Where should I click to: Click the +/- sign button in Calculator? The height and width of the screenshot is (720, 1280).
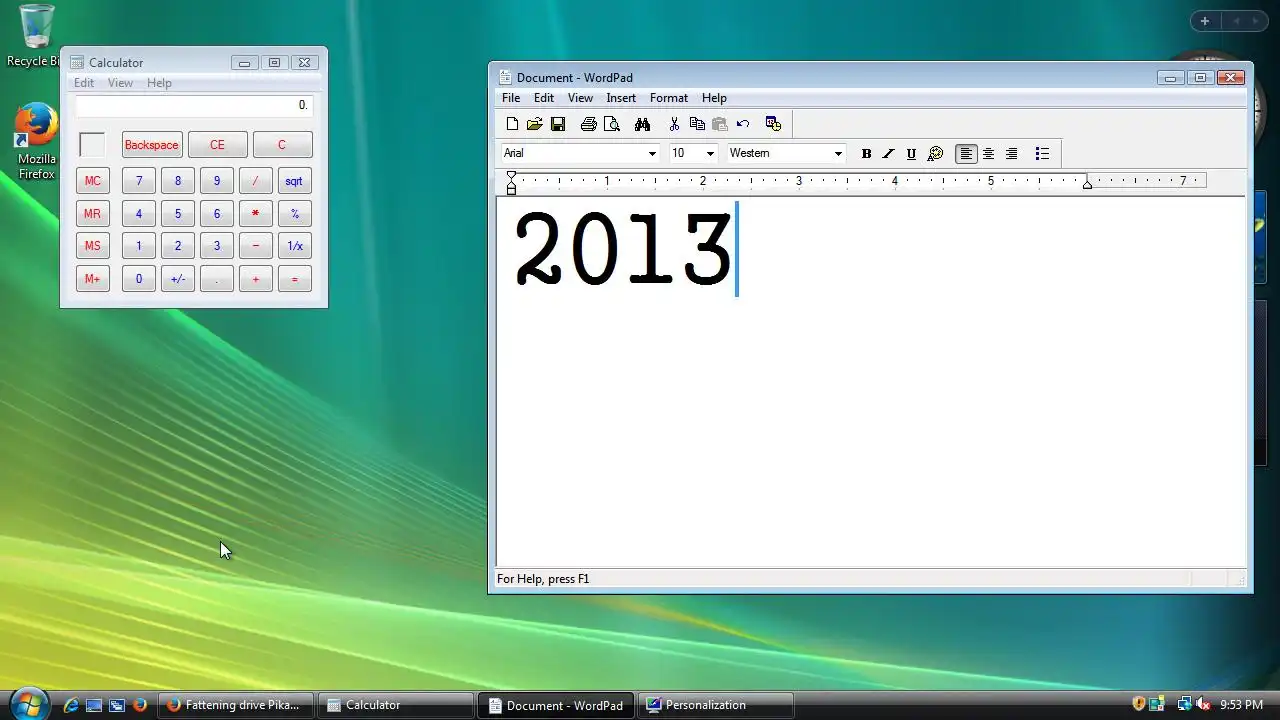pos(178,279)
